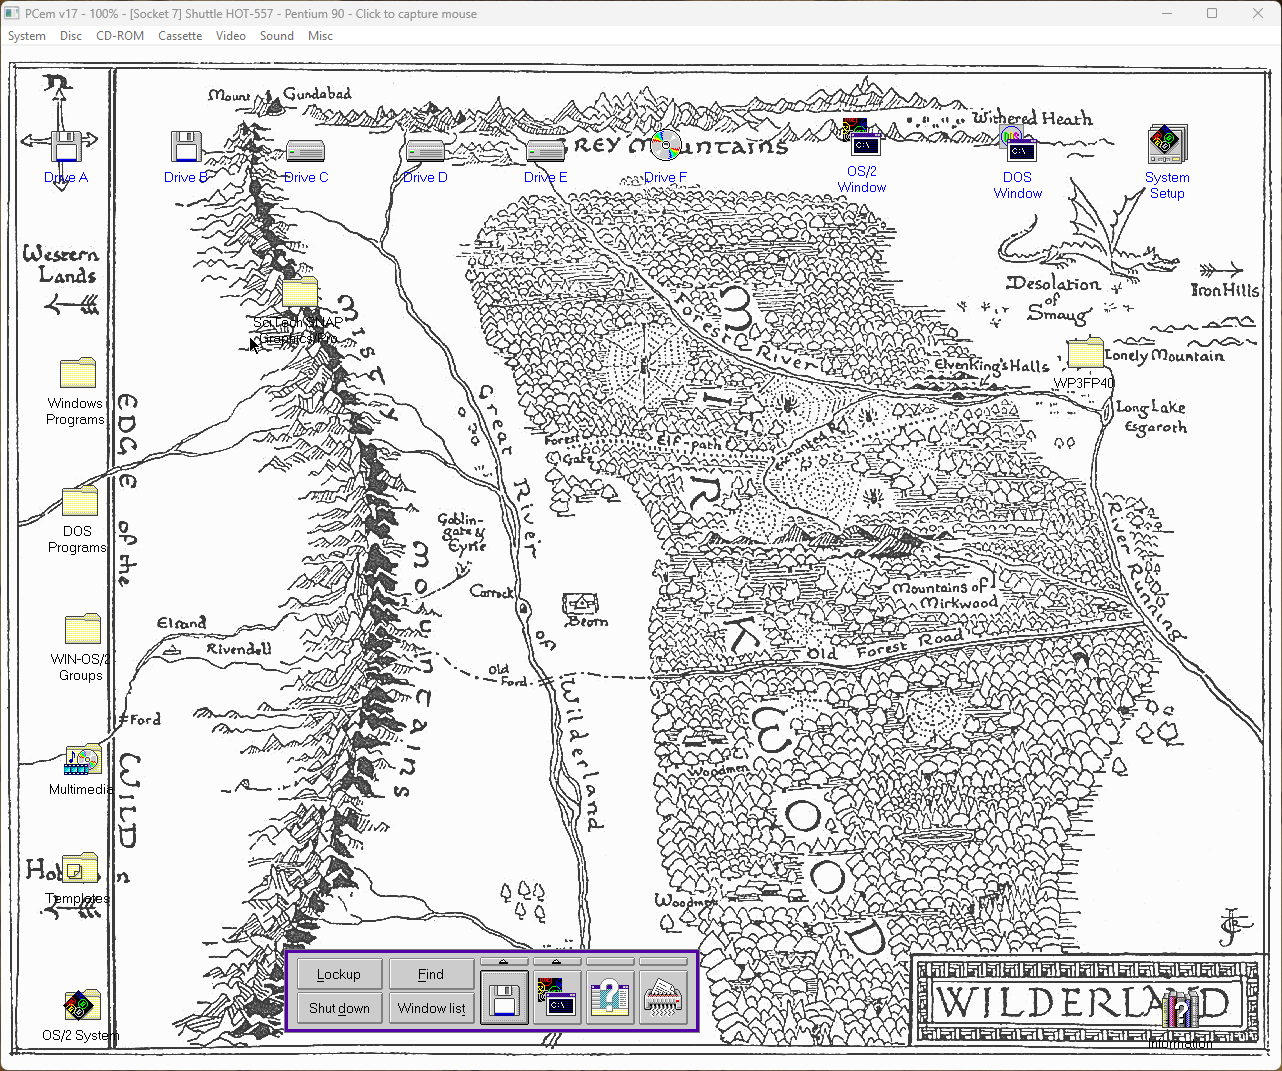Screen dimensions: 1282x1071
Task: Expand the drawer above the floppy LaunchPad icon
Action: point(504,962)
